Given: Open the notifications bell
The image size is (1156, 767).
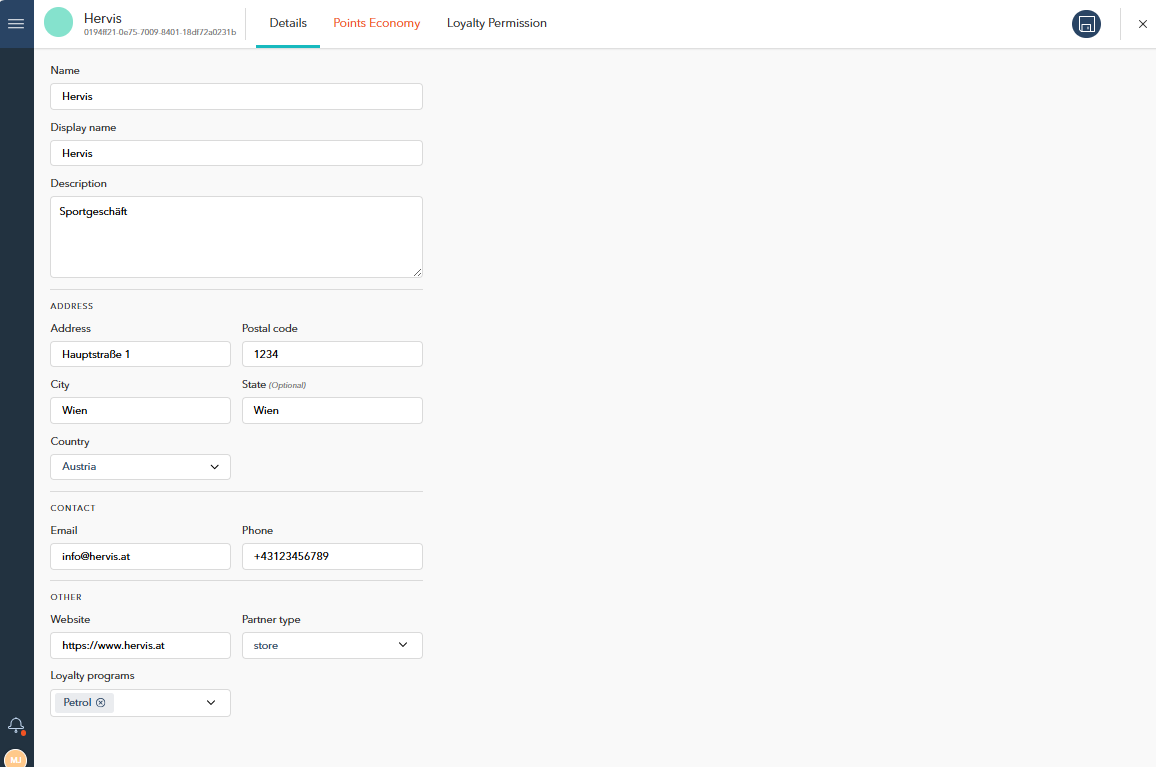Looking at the screenshot, I should tap(16, 726).
